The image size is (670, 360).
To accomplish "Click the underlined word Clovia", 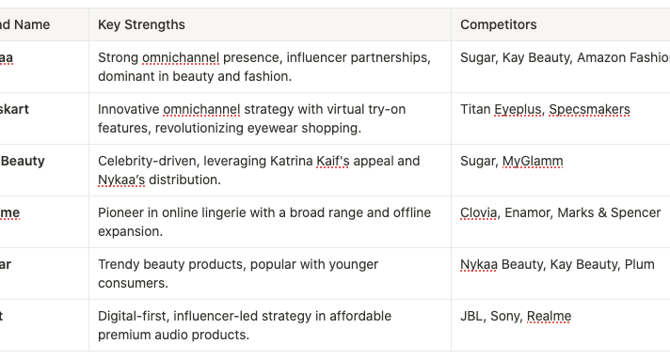I will tap(479, 213).
